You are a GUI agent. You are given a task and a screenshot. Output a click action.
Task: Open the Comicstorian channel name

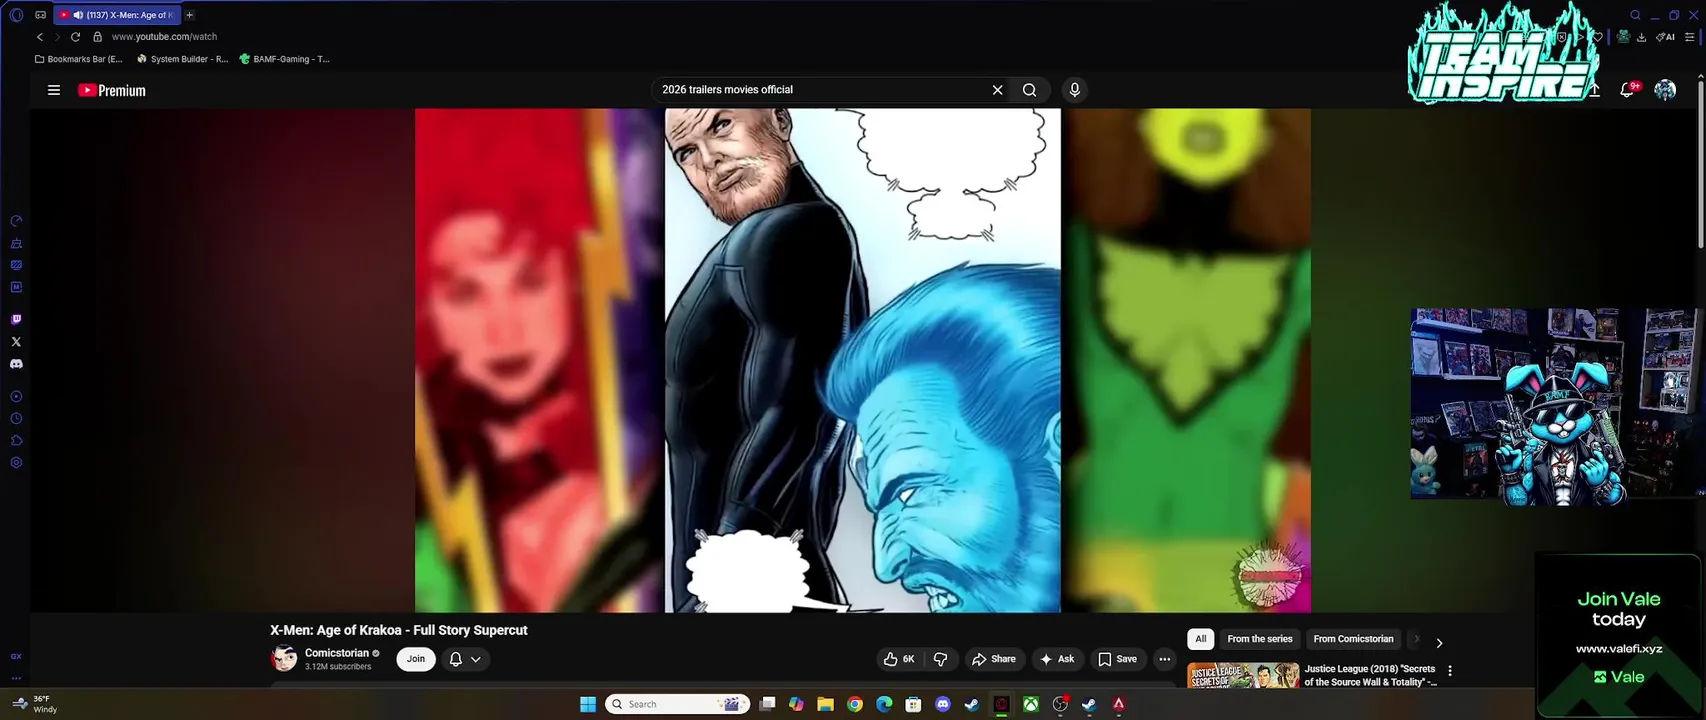pos(337,653)
